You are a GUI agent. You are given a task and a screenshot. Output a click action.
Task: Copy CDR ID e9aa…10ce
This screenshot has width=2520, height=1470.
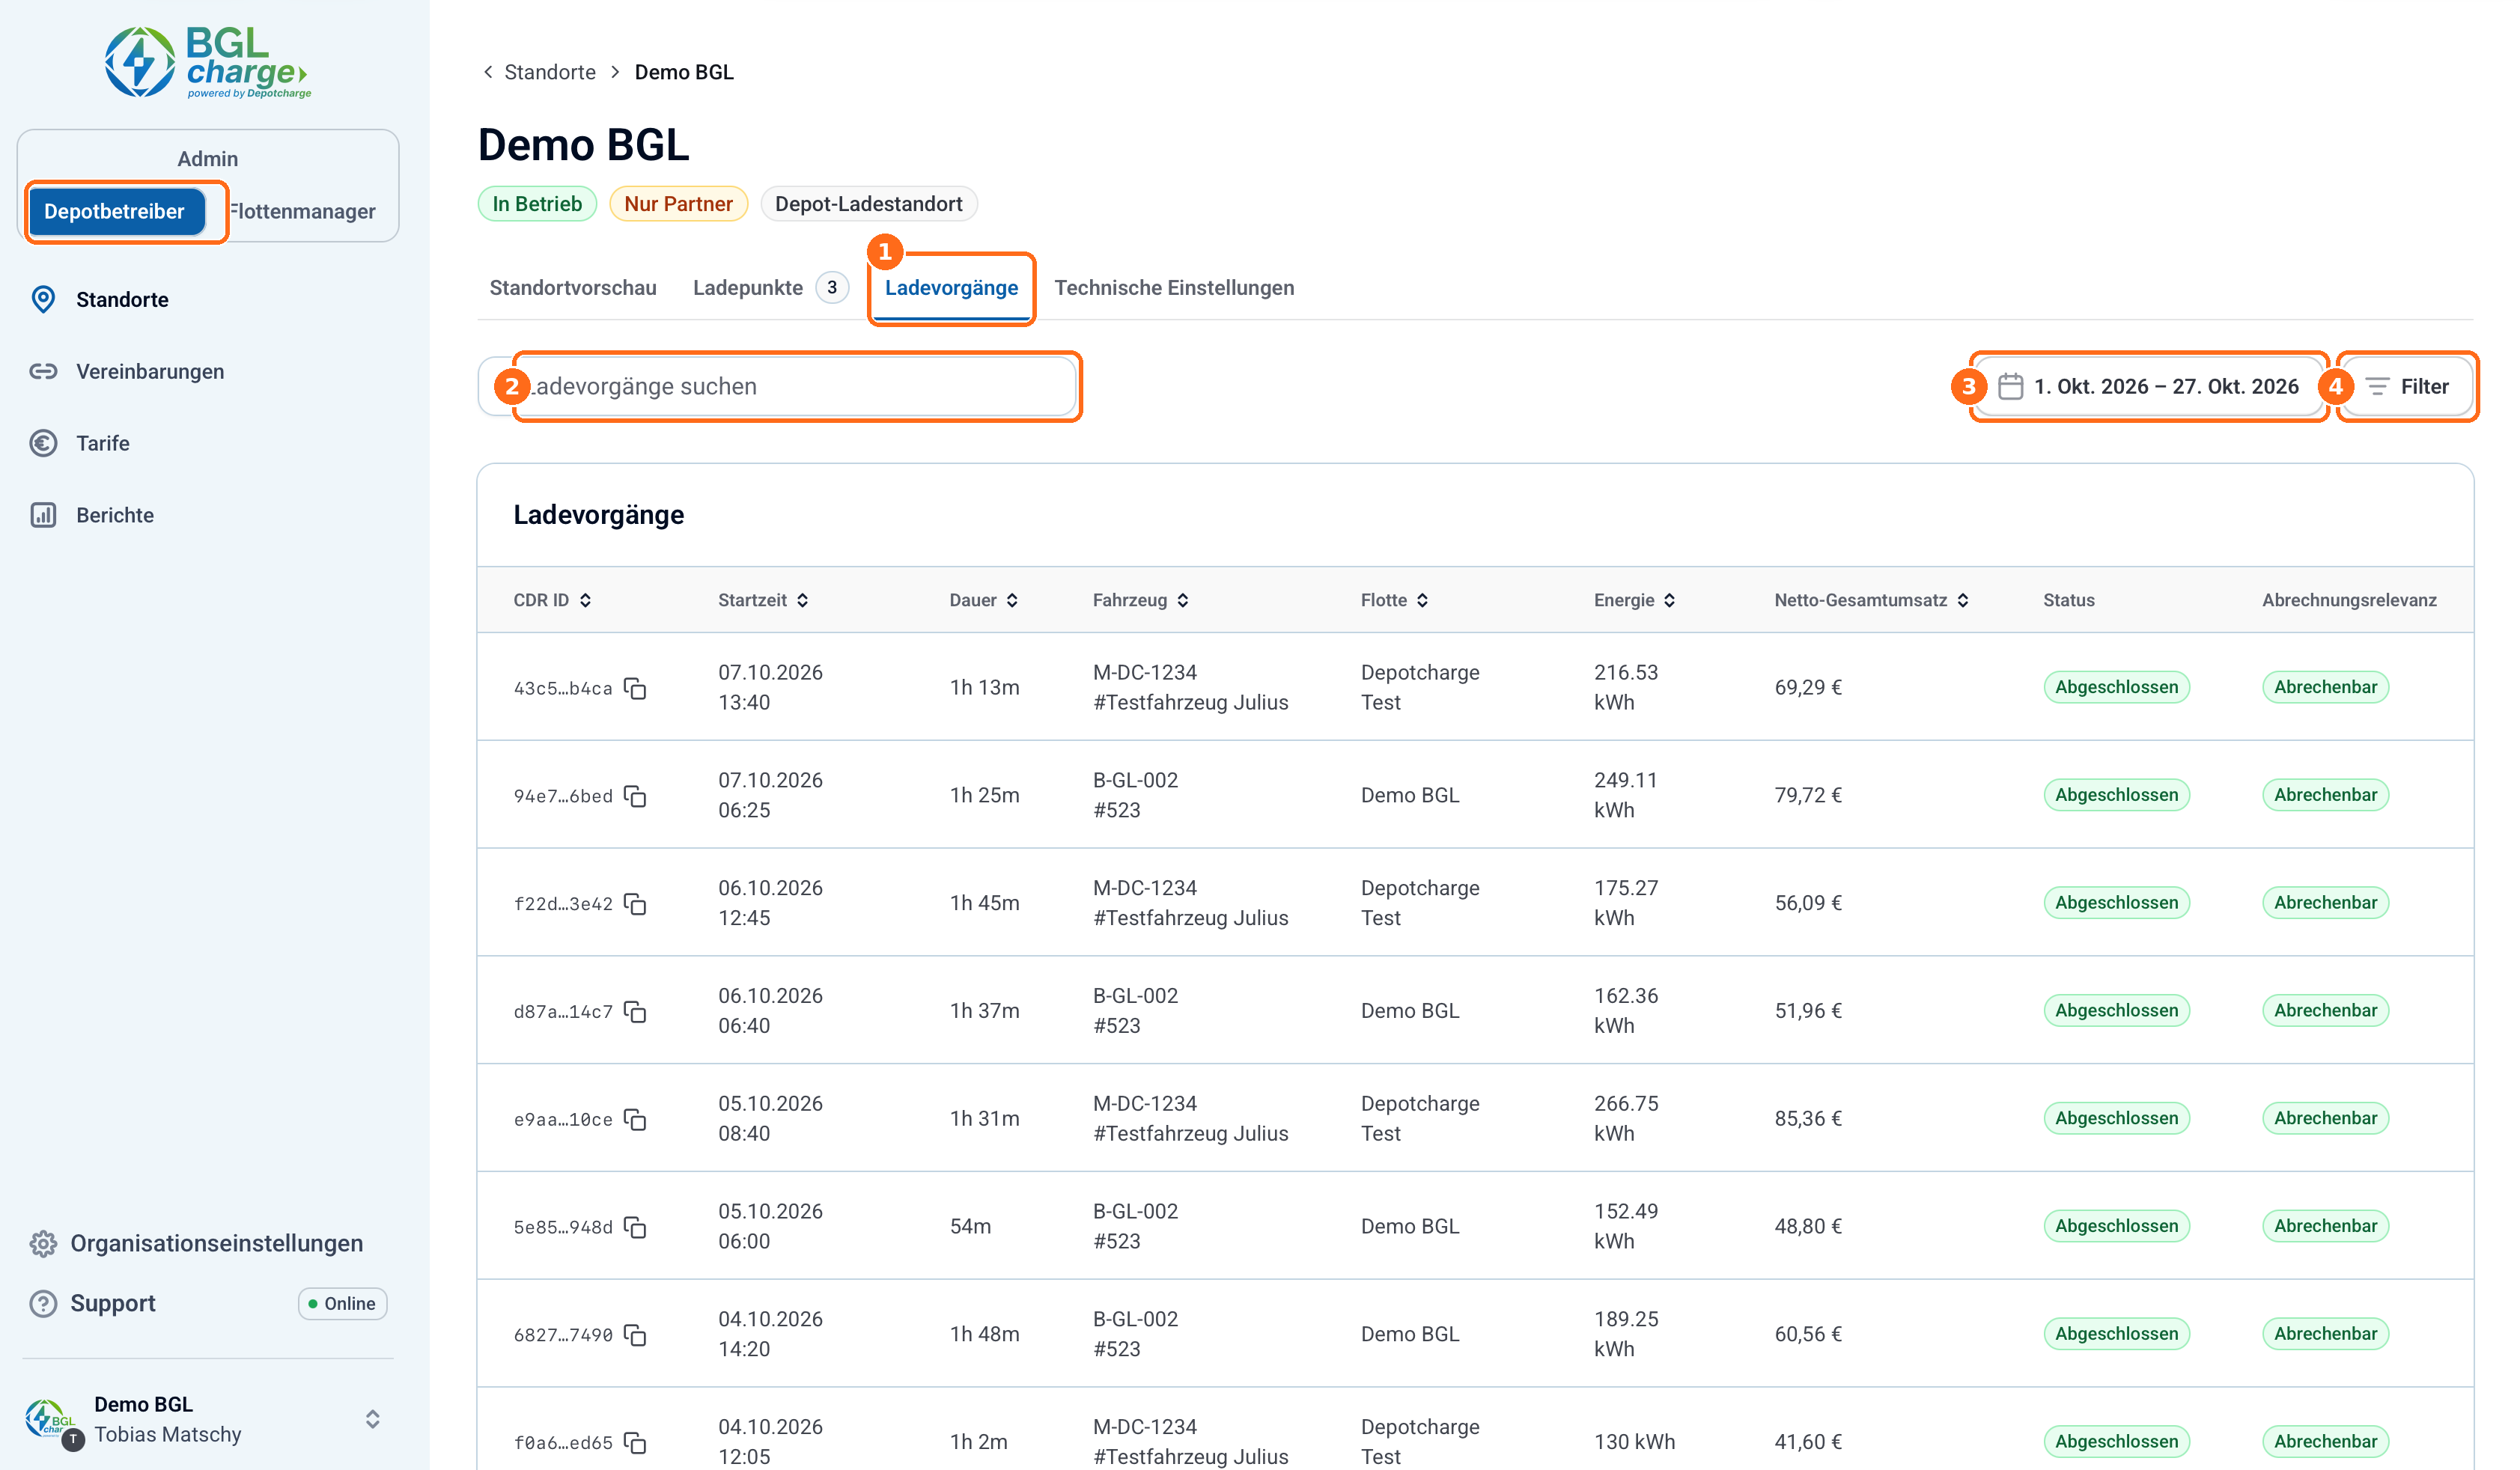point(635,1119)
